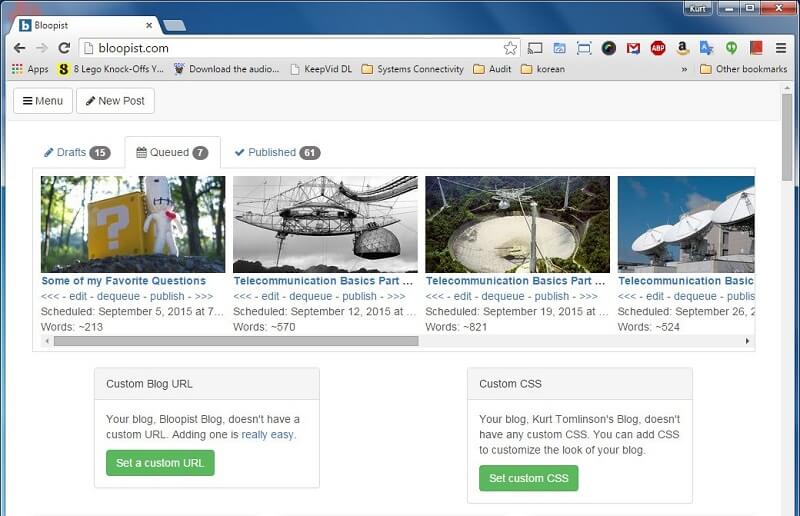
Task: Move Favorite Questions post later with >>>
Action: 204,296
